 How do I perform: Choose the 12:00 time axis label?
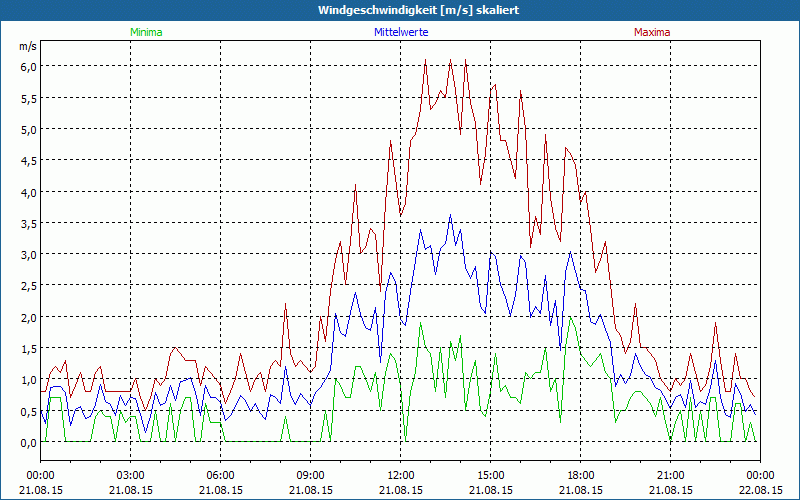click(401, 475)
